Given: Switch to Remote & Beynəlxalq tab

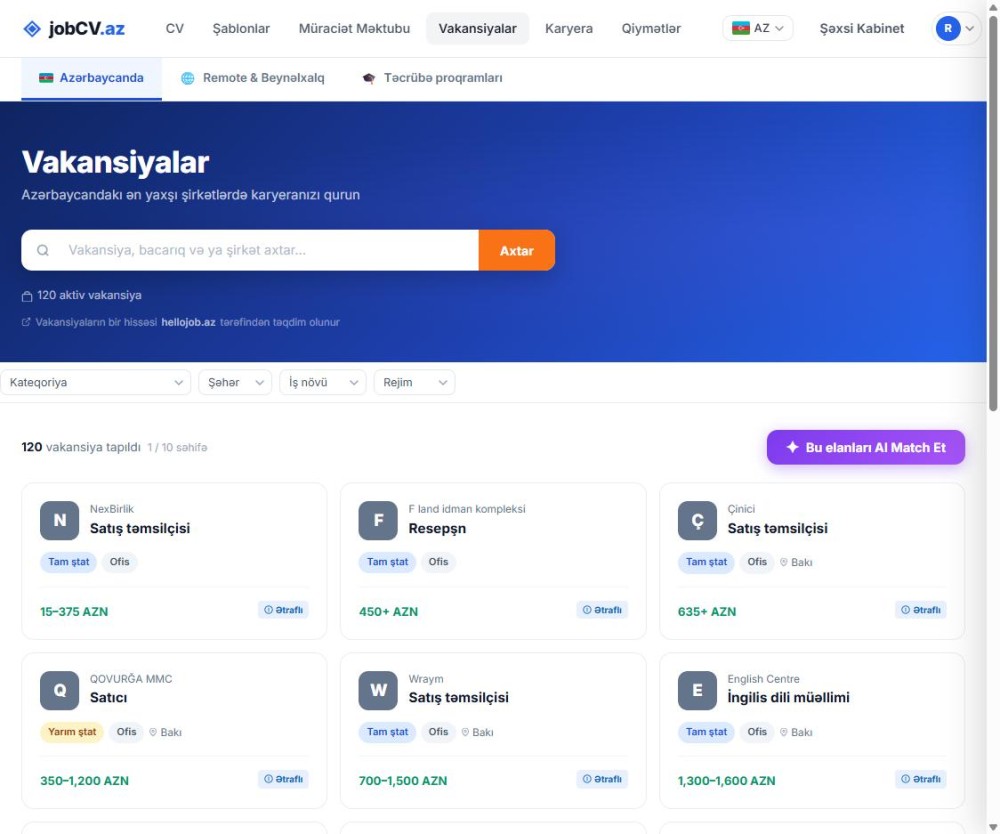Looking at the screenshot, I should point(253,78).
